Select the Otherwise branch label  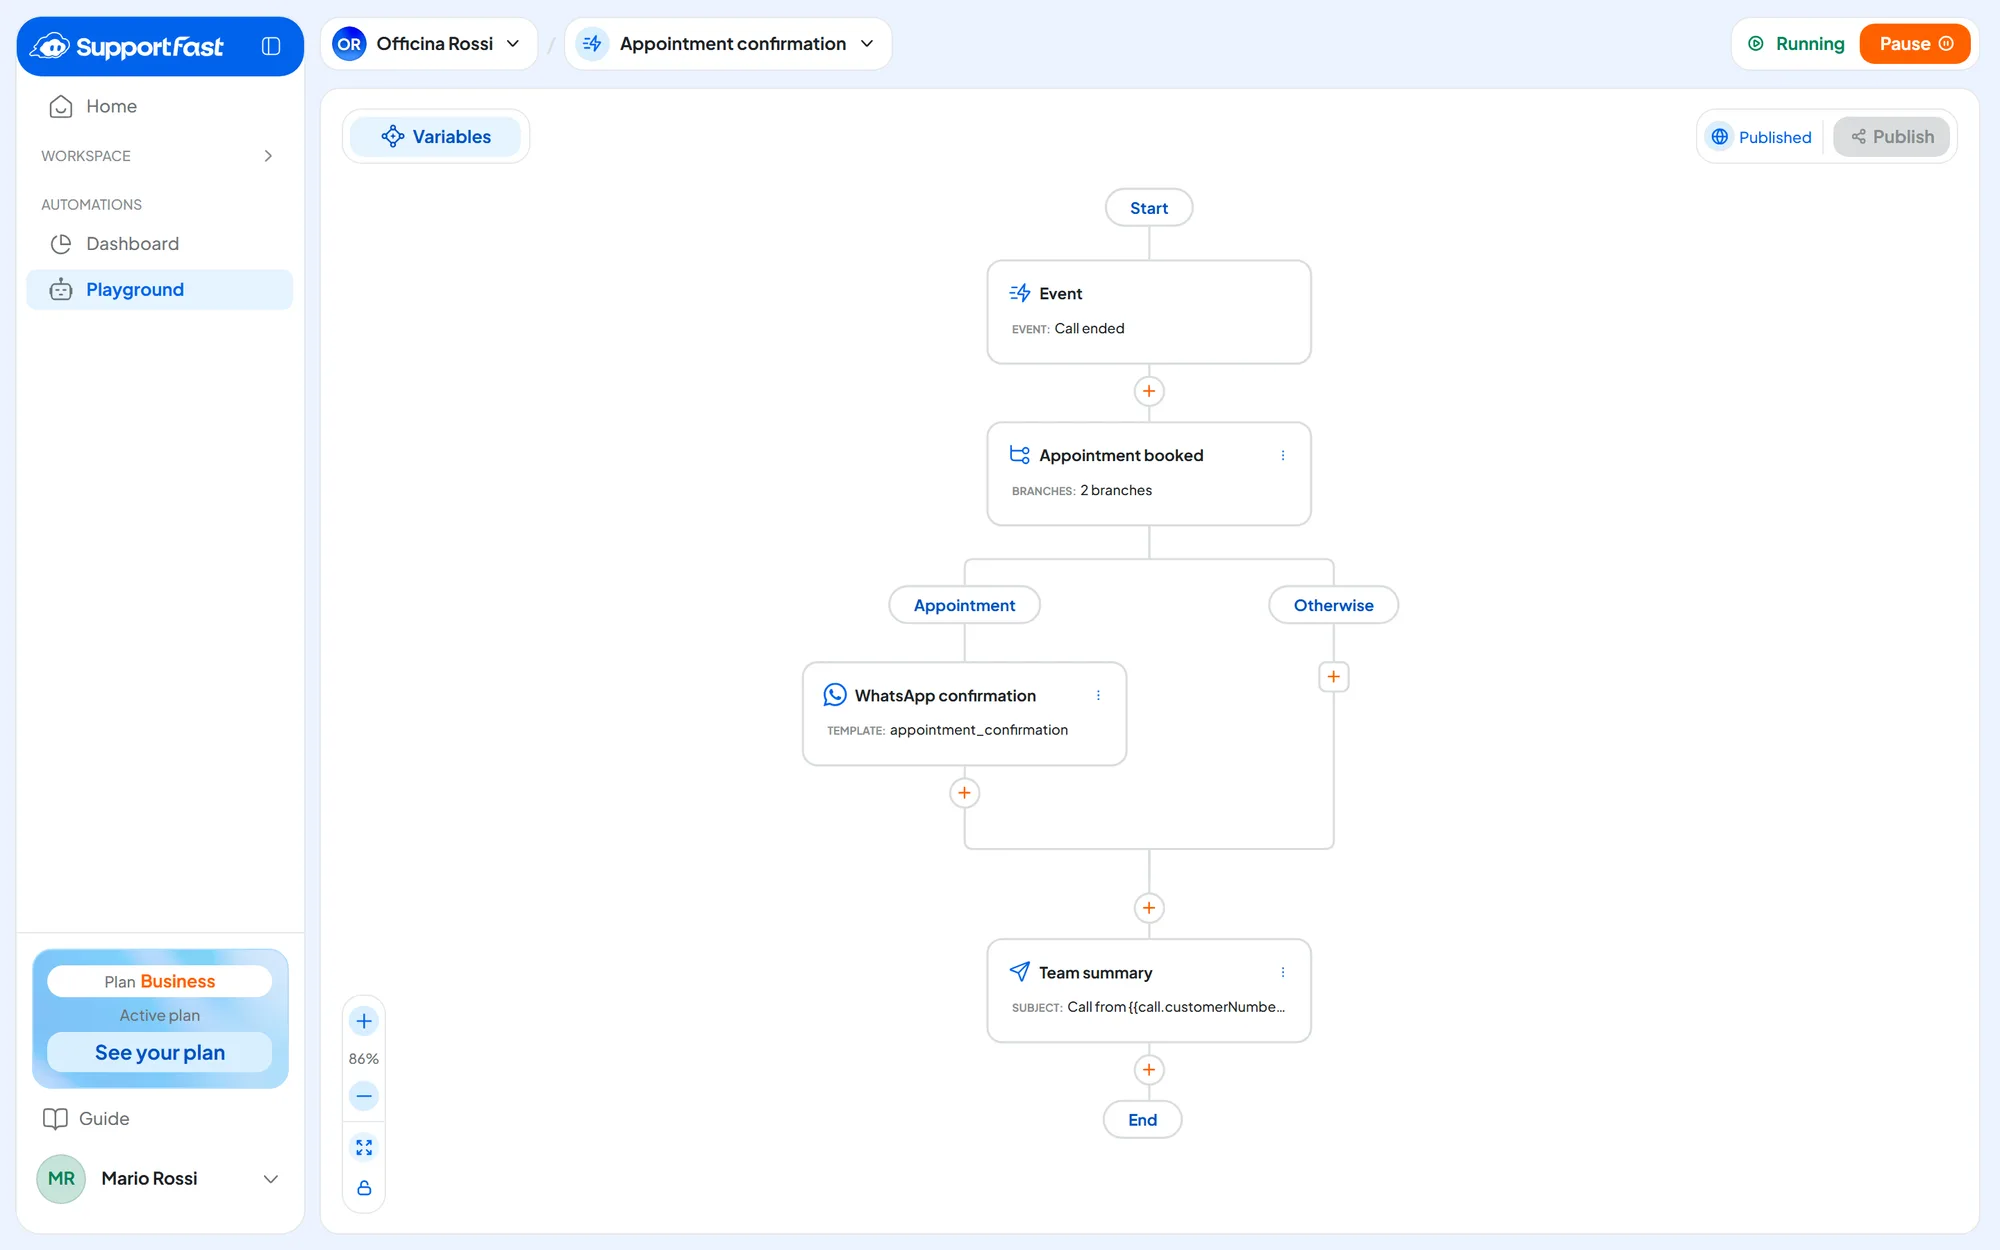[x=1333, y=605]
